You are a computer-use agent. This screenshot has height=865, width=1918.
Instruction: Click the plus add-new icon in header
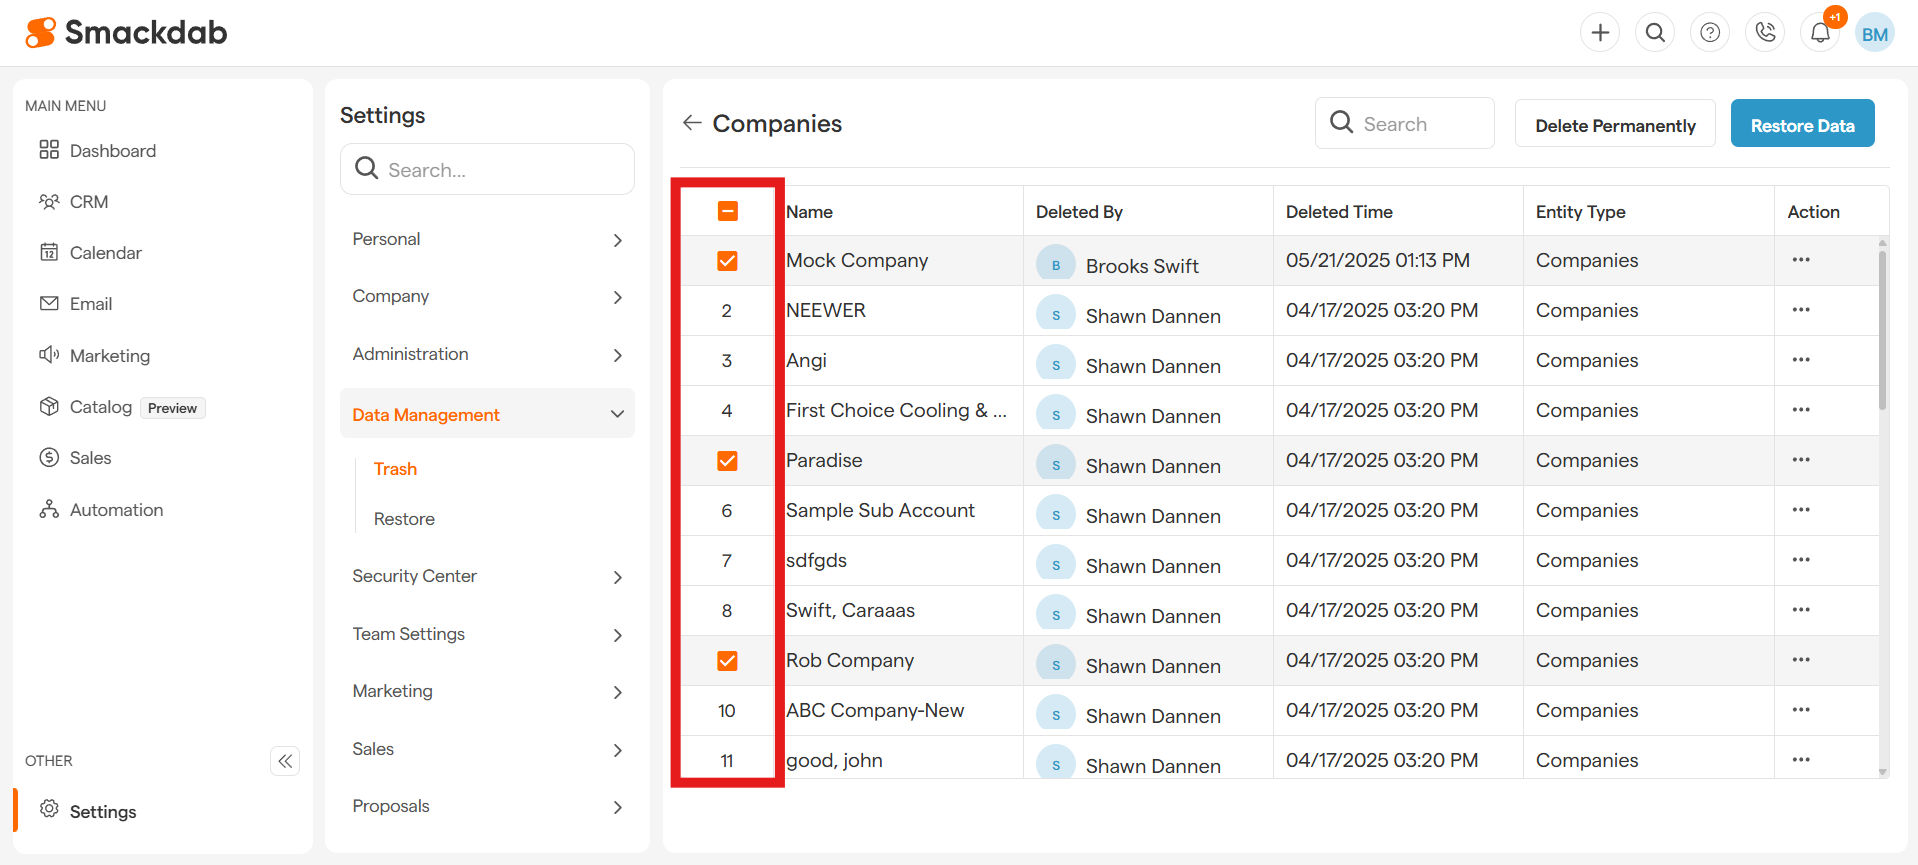tap(1600, 33)
